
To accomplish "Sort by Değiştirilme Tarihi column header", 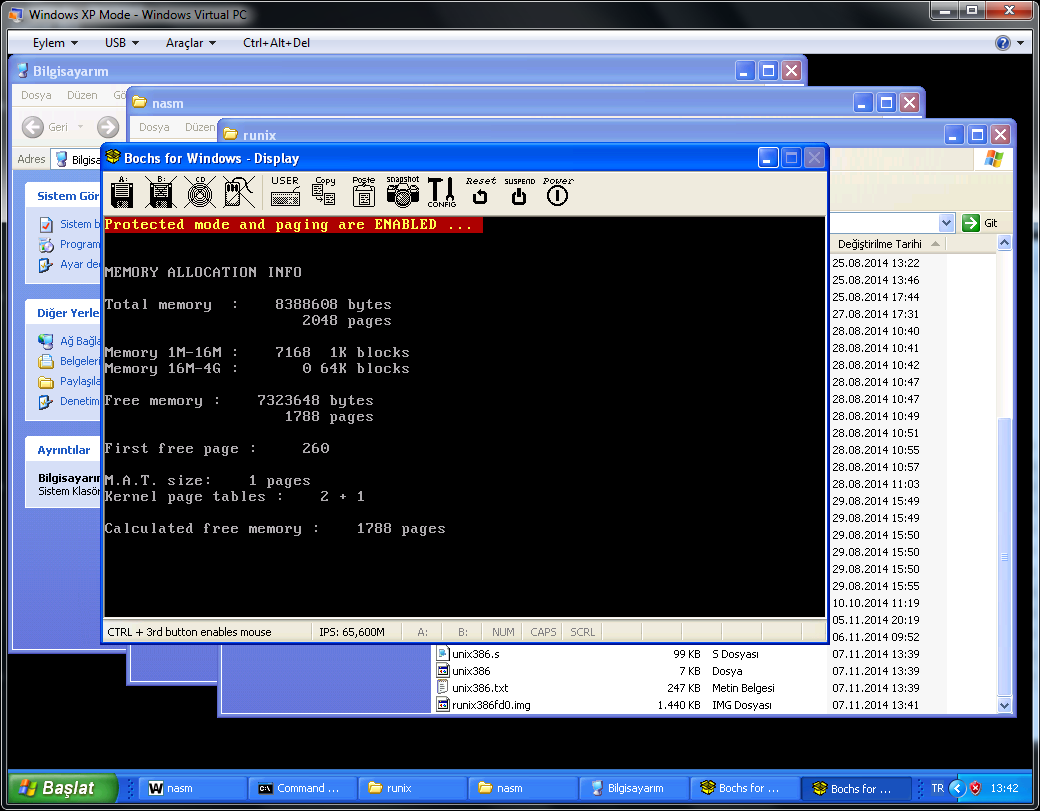I will (x=886, y=244).
